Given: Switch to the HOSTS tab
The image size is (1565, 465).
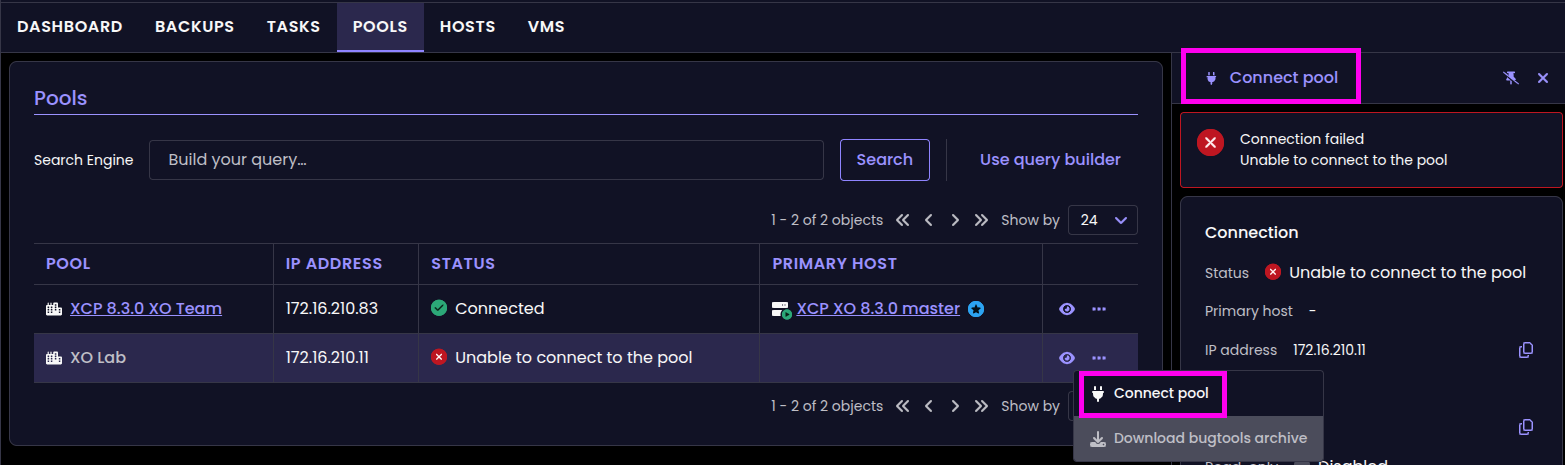Looking at the screenshot, I should pyautogui.click(x=468, y=27).
